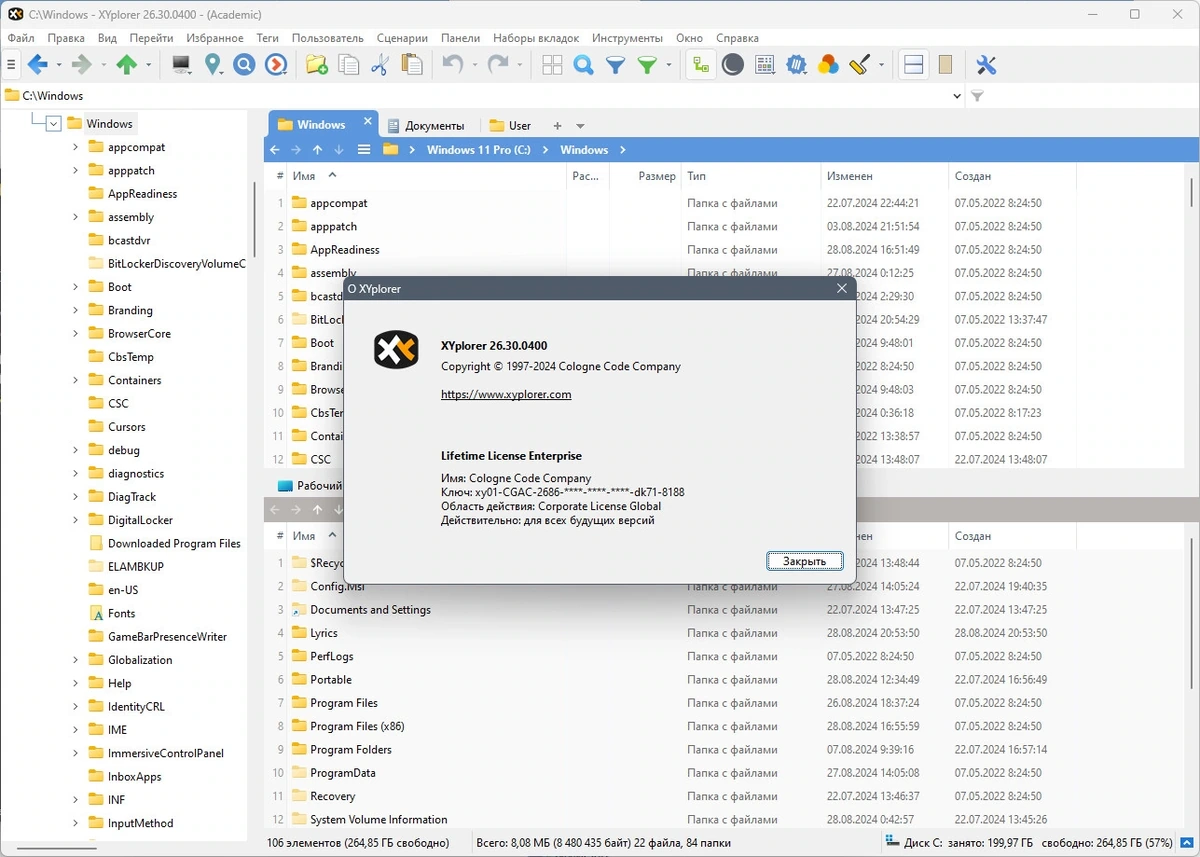1200x857 pixels.
Task: Toggle the address bar funnel filter
Action: (x=978, y=96)
